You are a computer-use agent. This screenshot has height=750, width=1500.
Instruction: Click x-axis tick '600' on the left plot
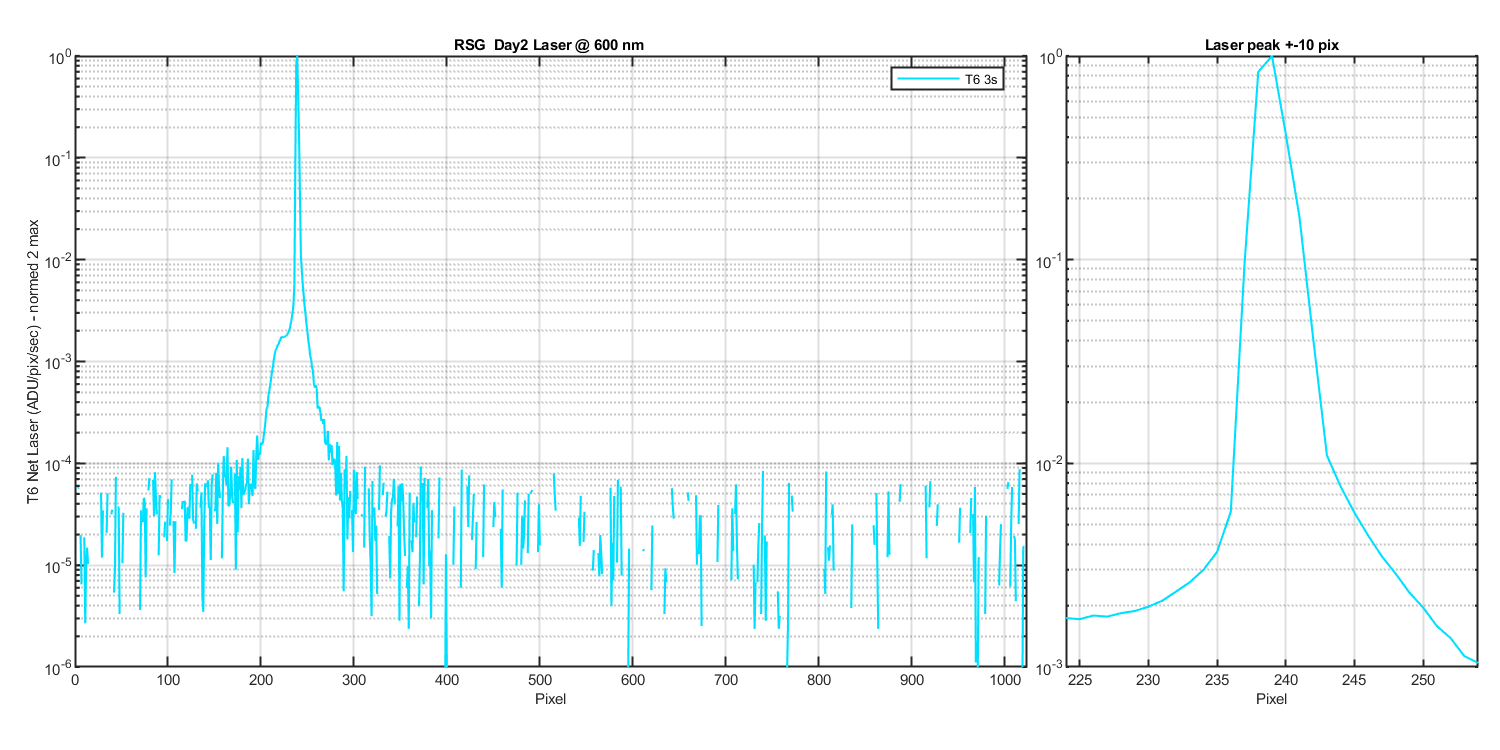633,680
